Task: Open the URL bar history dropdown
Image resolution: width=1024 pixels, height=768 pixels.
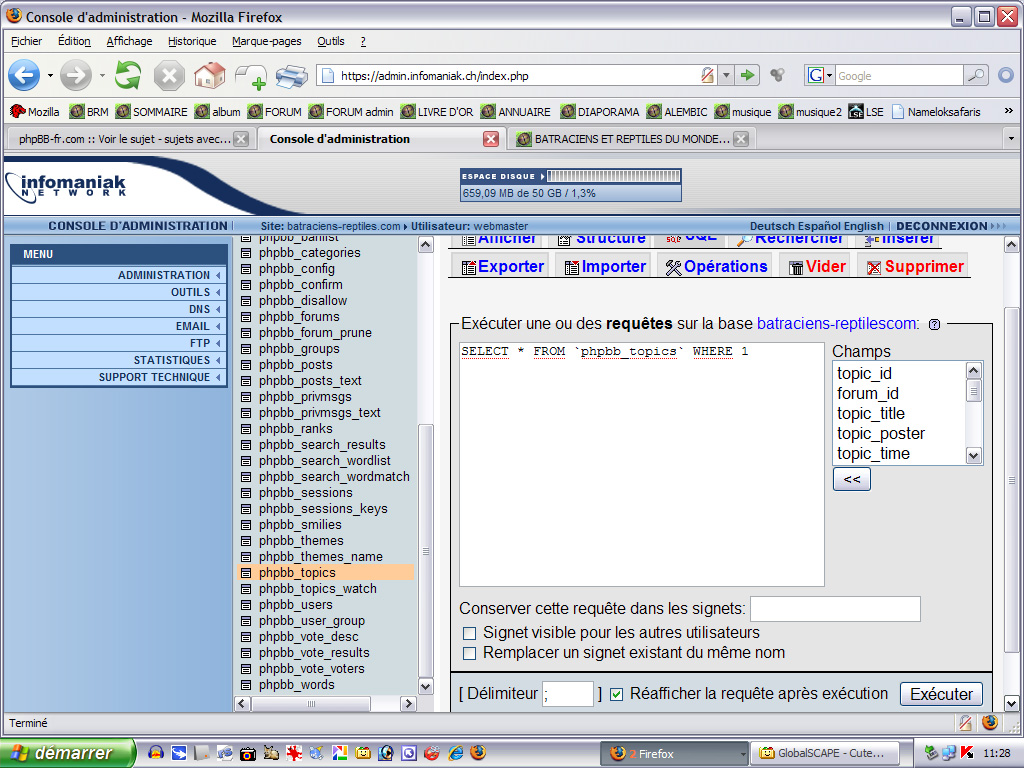Action: [727, 75]
